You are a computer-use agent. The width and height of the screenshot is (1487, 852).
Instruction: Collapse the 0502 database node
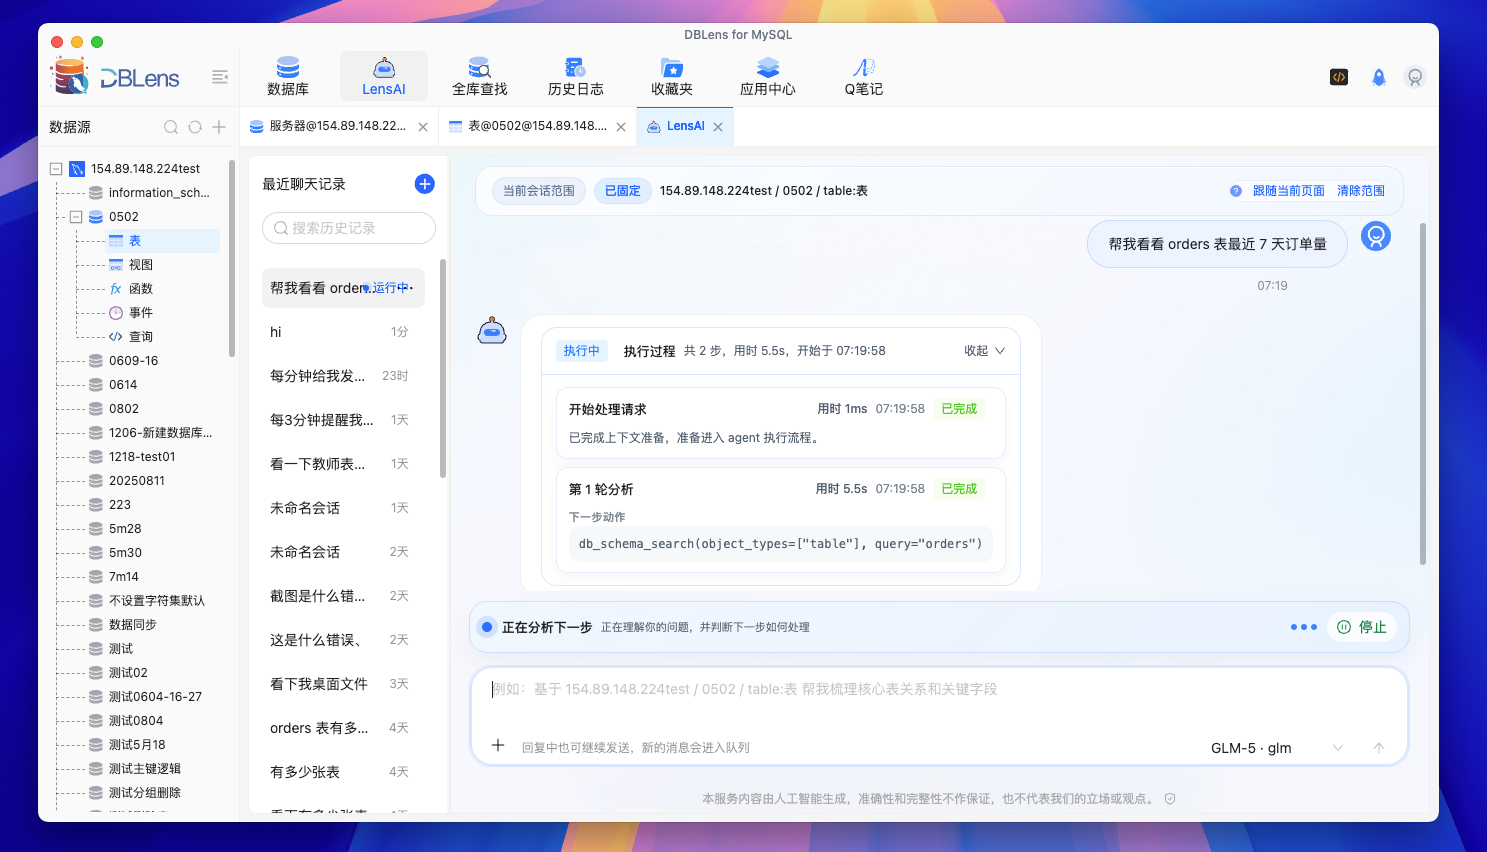click(76, 217)
